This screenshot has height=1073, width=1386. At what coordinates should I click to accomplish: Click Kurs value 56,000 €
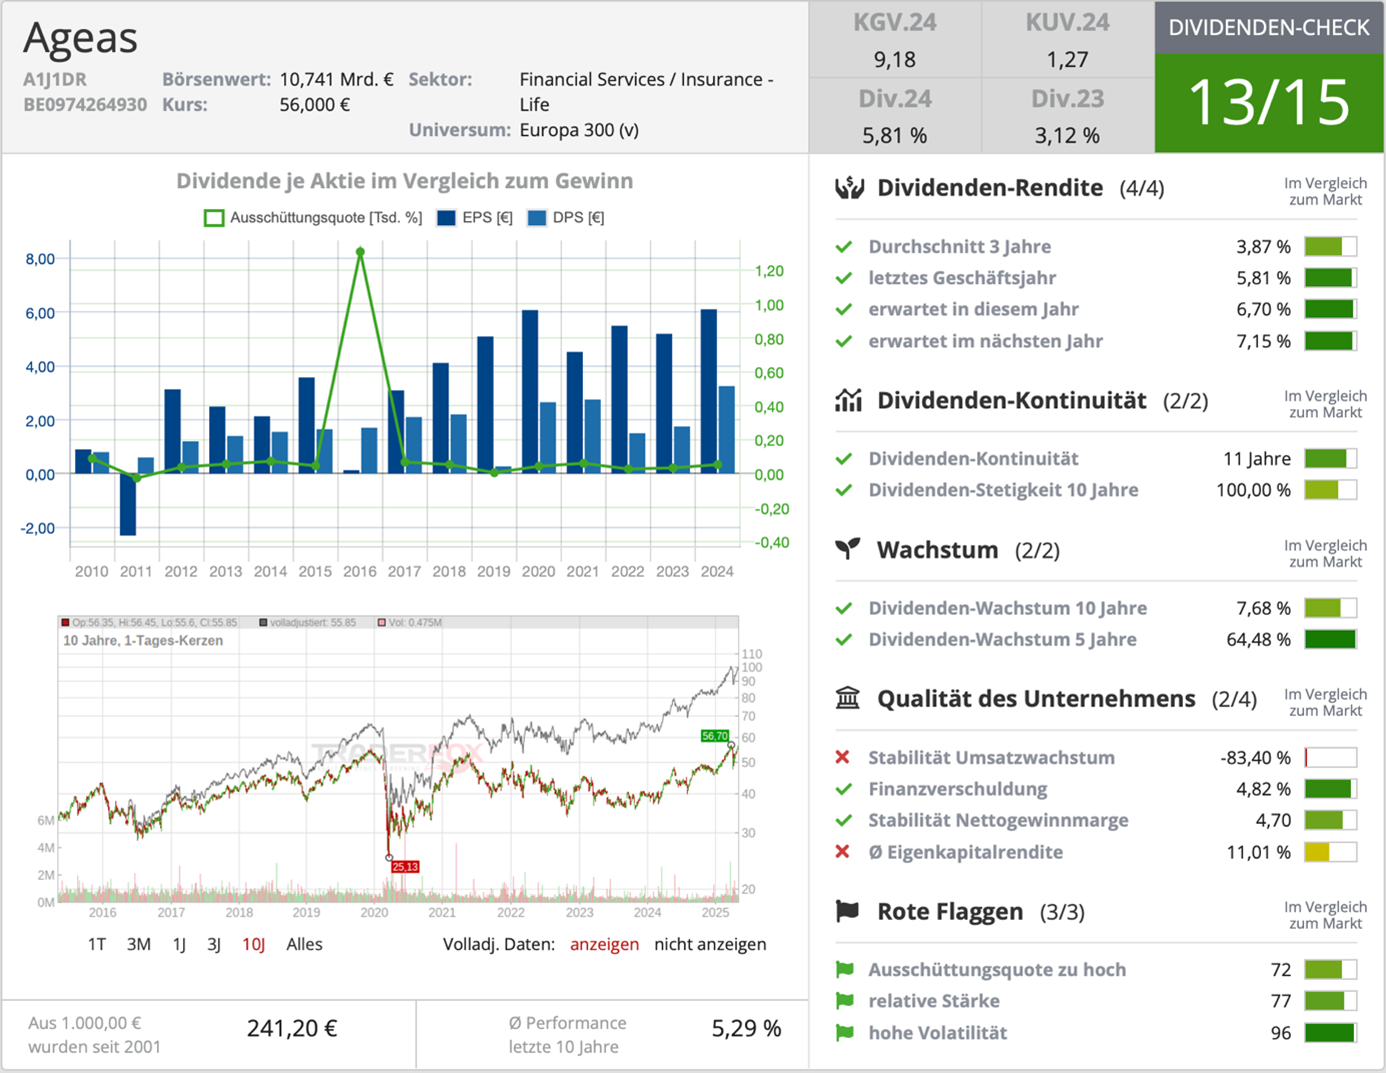click(x=315, y=104)
